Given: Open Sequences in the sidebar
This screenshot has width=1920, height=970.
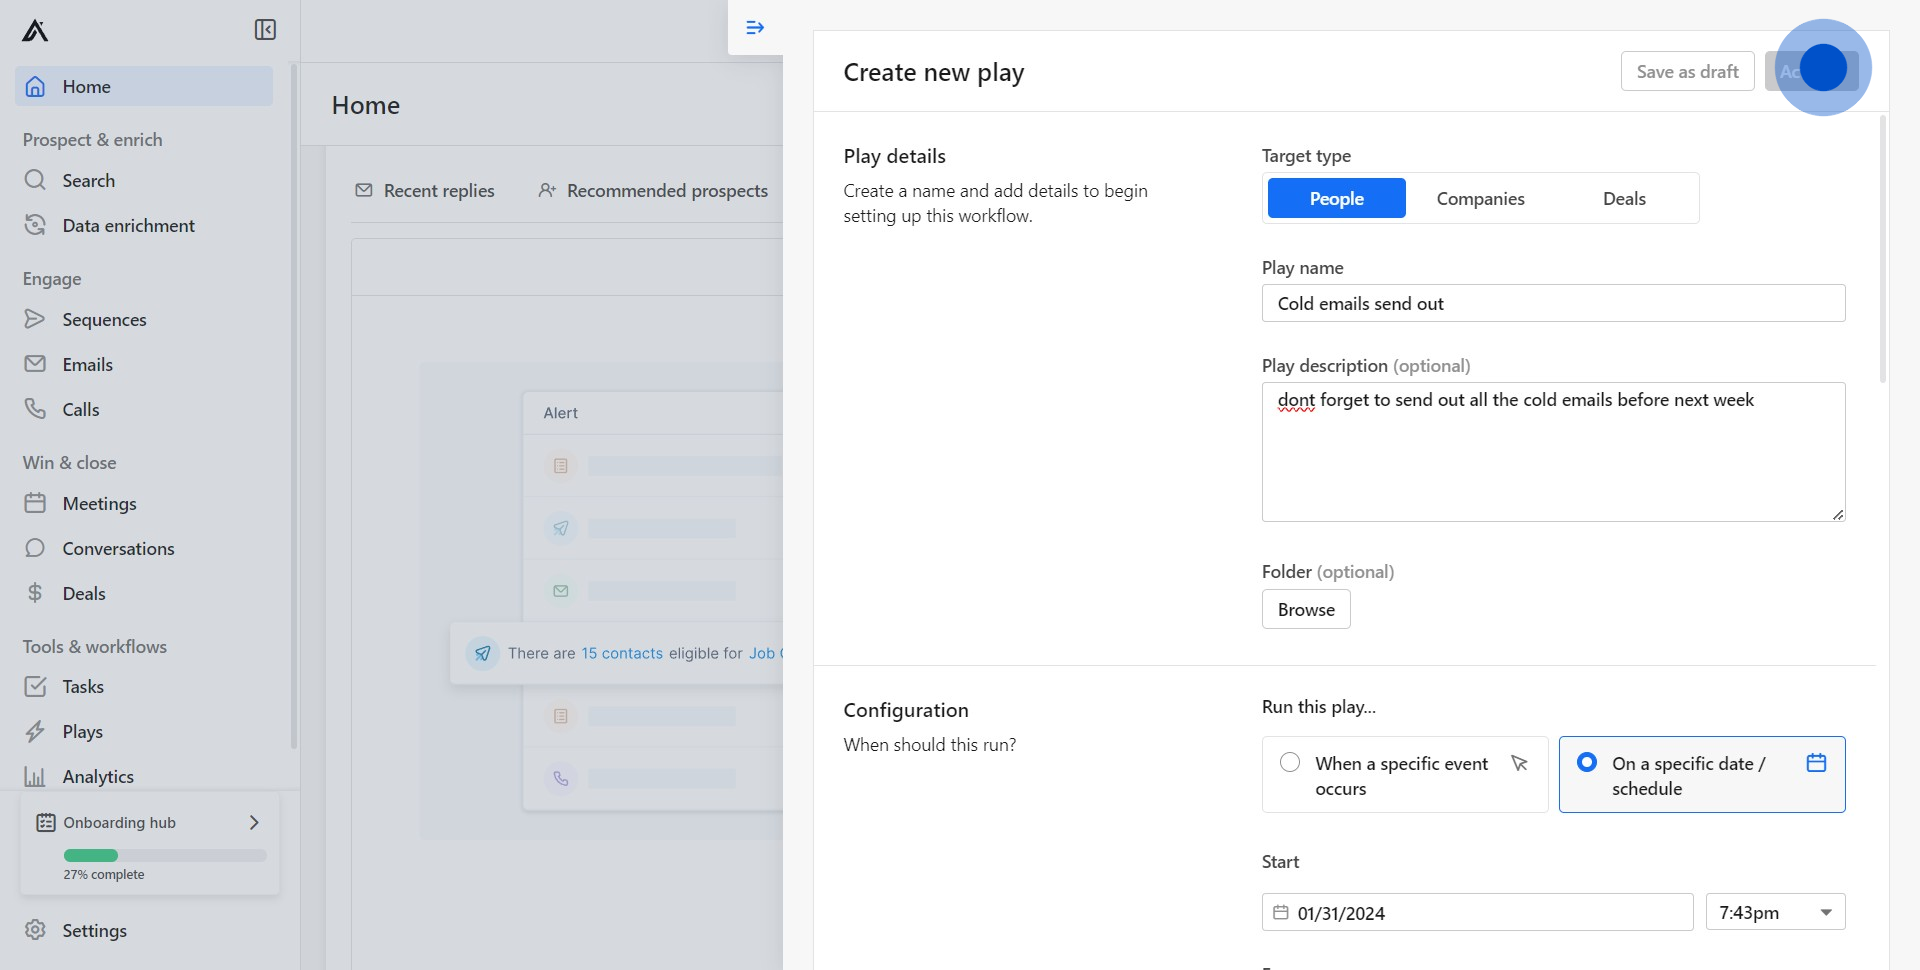Looking at the screenshot, I should [x=104, y=320].
